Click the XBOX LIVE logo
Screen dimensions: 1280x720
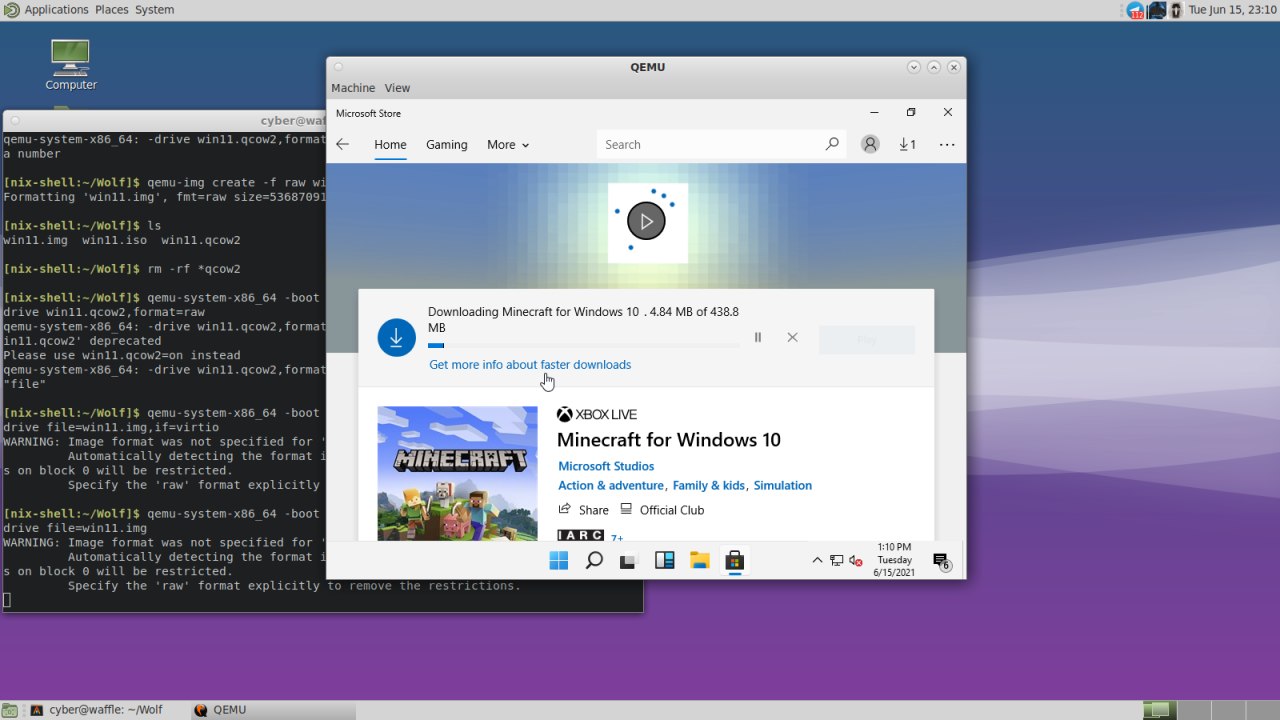tap(597, 414)
